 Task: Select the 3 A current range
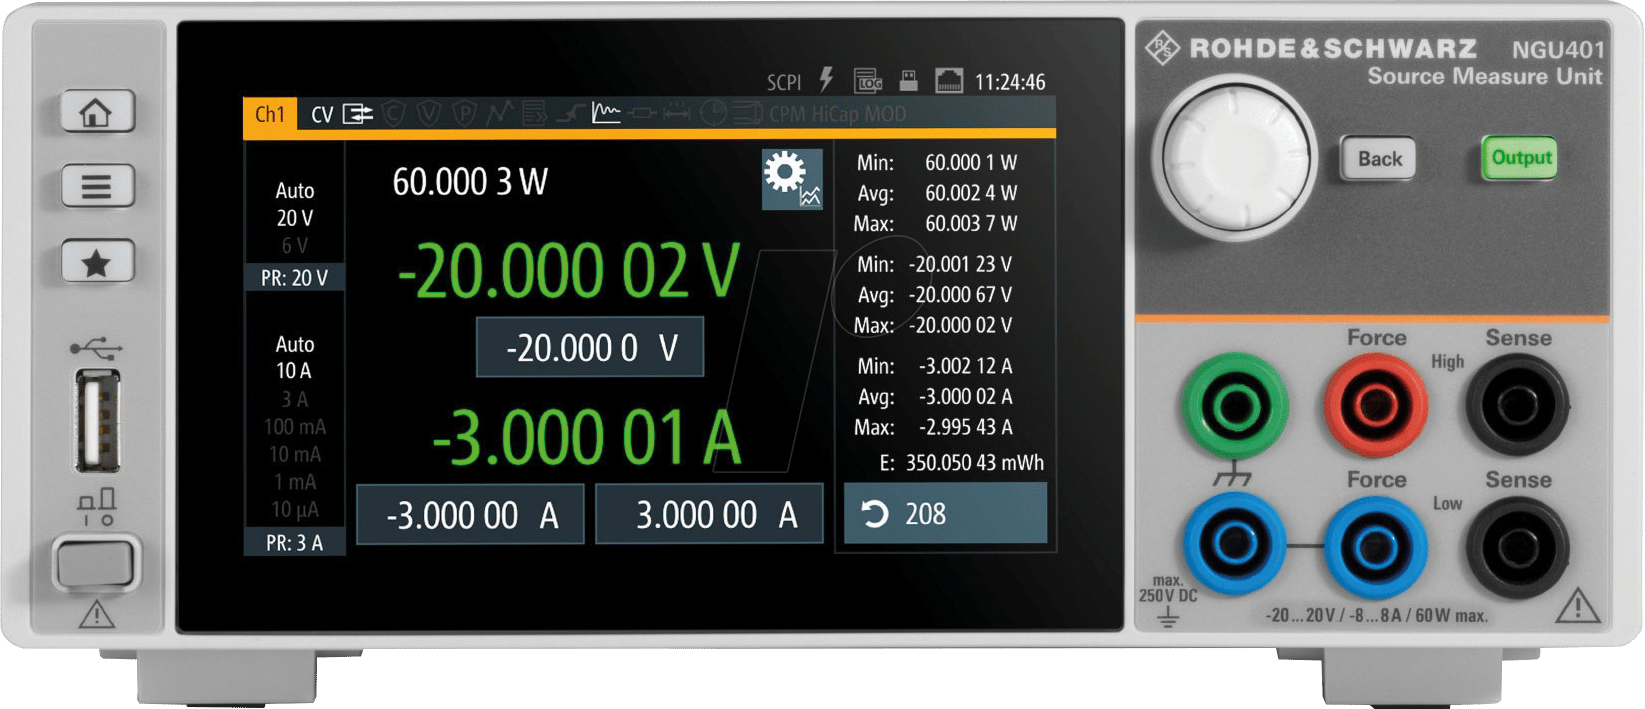coord(294,400)
